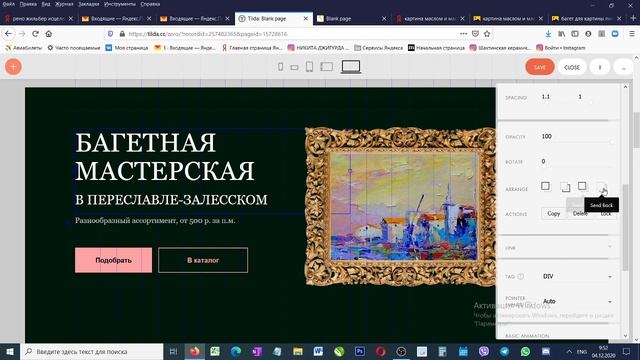Open a new browser tab

point(633,18)
